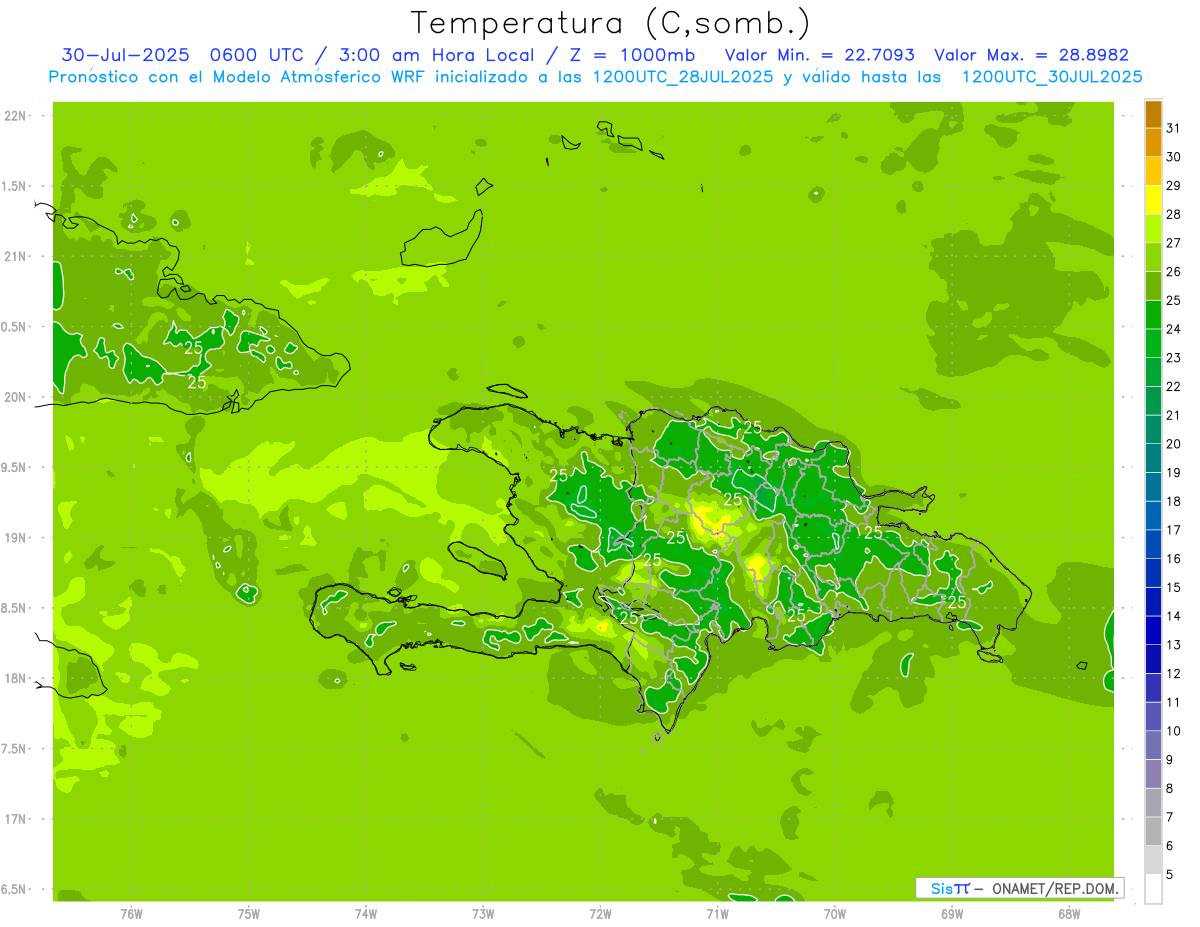Click the '21N' latitude axis label

17,256
